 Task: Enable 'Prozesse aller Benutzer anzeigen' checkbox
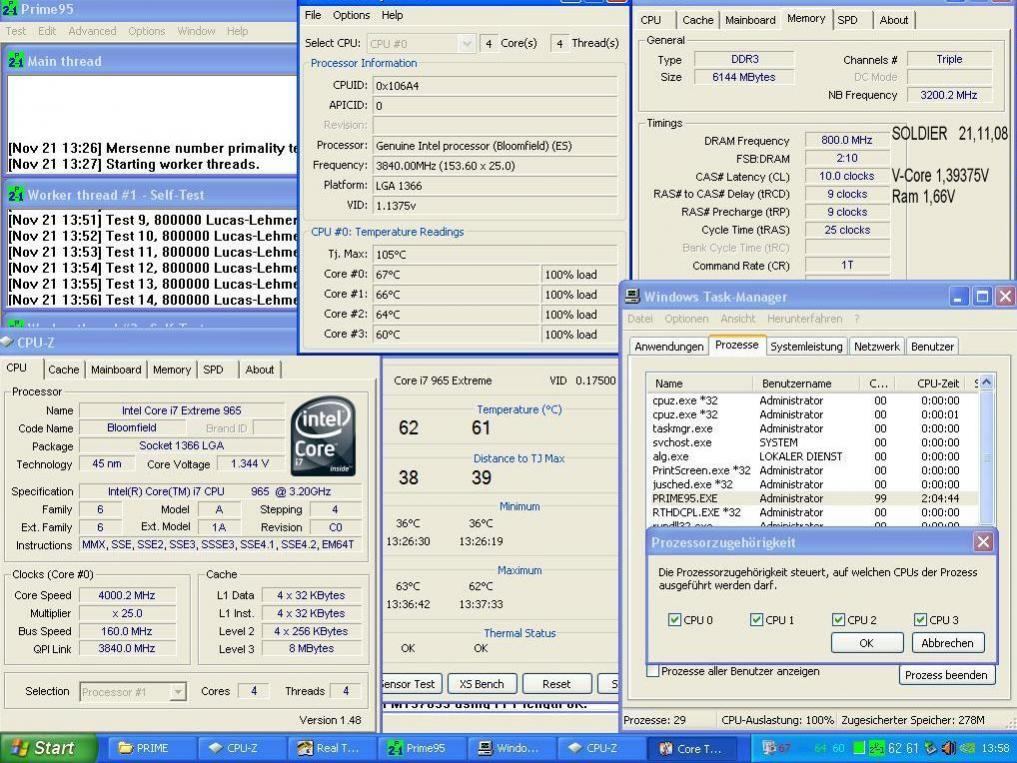(653, 671)
